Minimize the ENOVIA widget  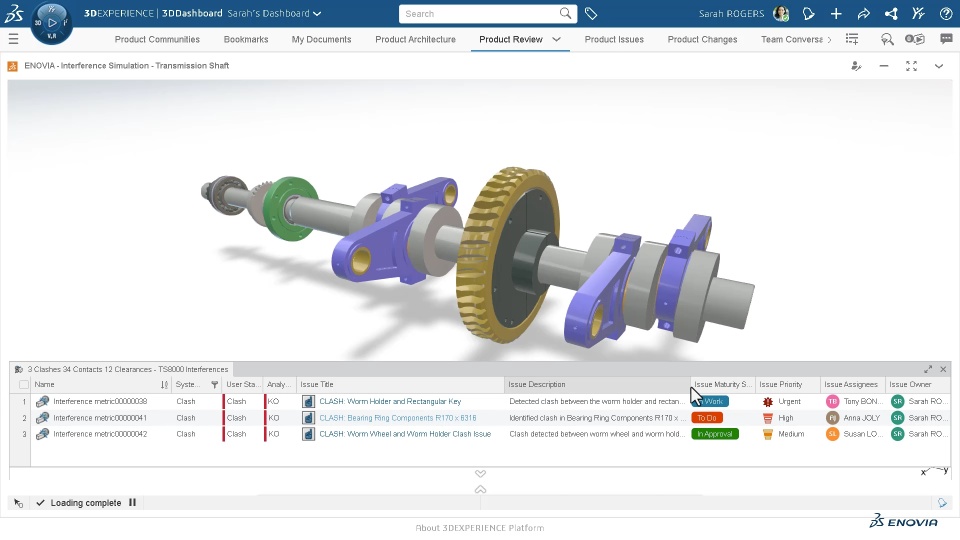pyautogui.click(x=883, y=66)
